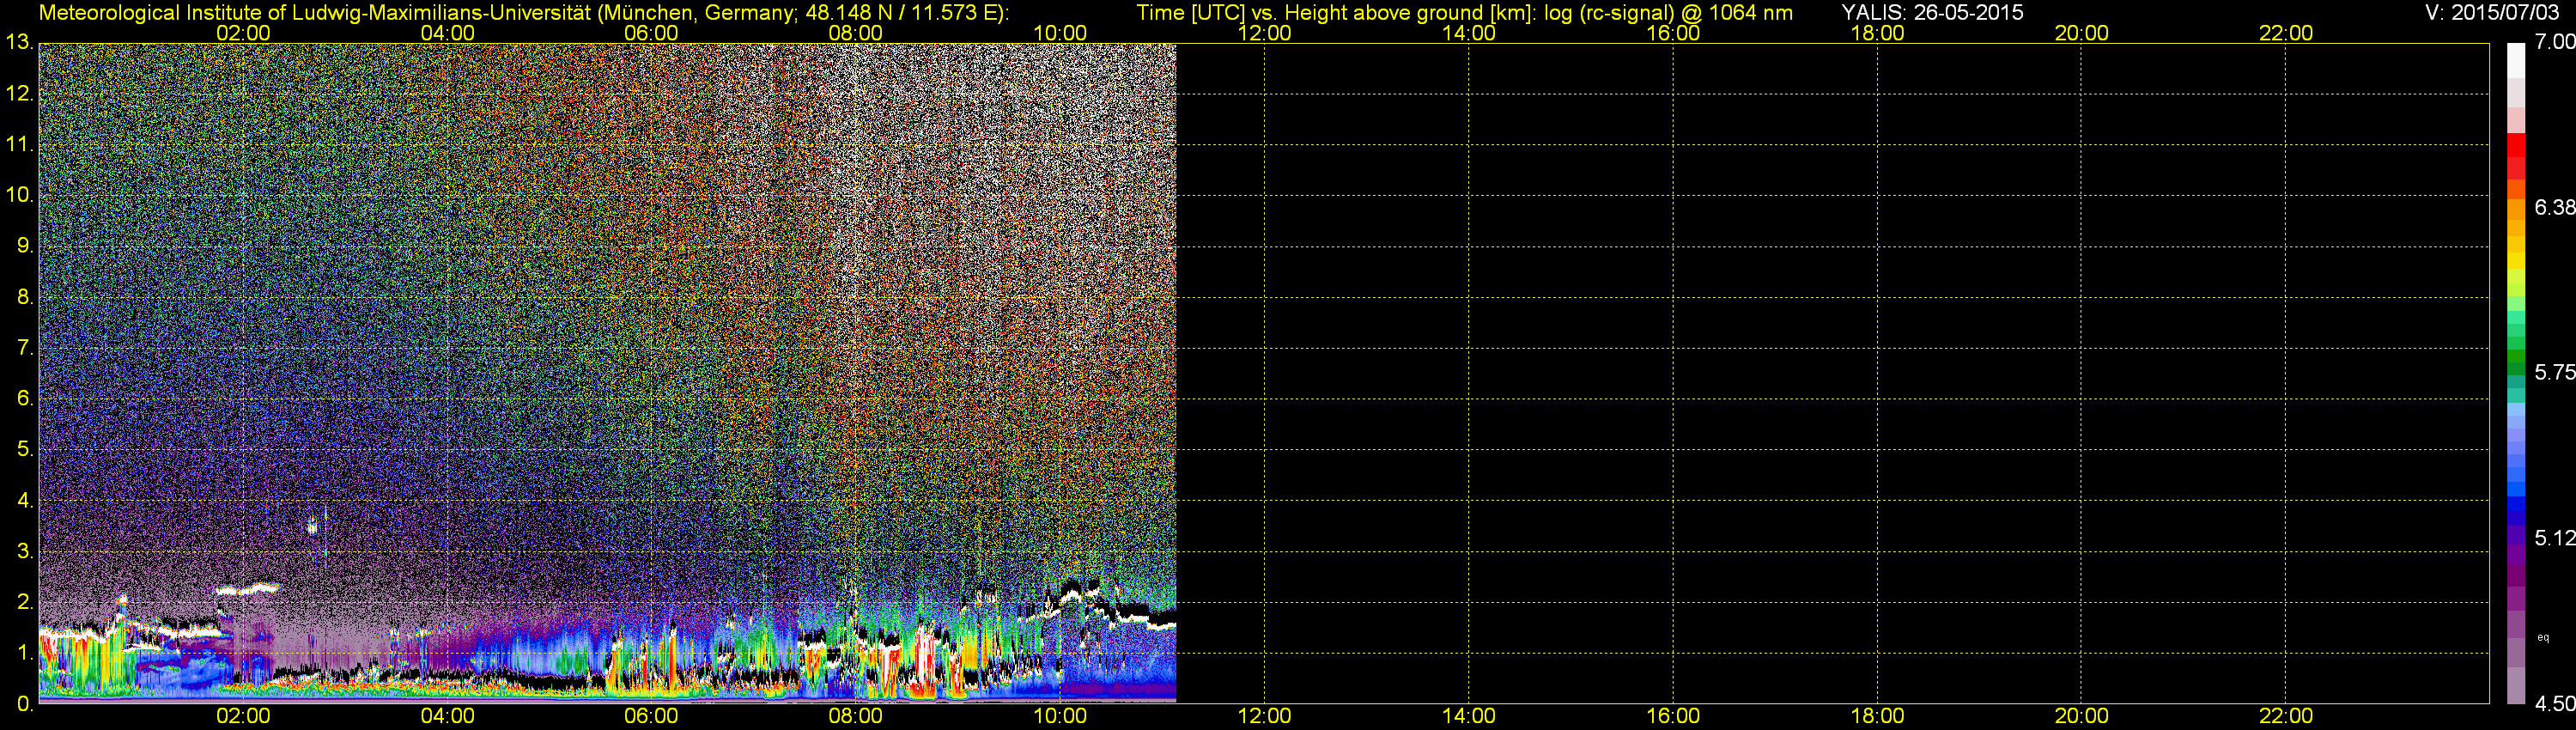Click the 20:00 label on the top time axis

(x=2081, y=33)
